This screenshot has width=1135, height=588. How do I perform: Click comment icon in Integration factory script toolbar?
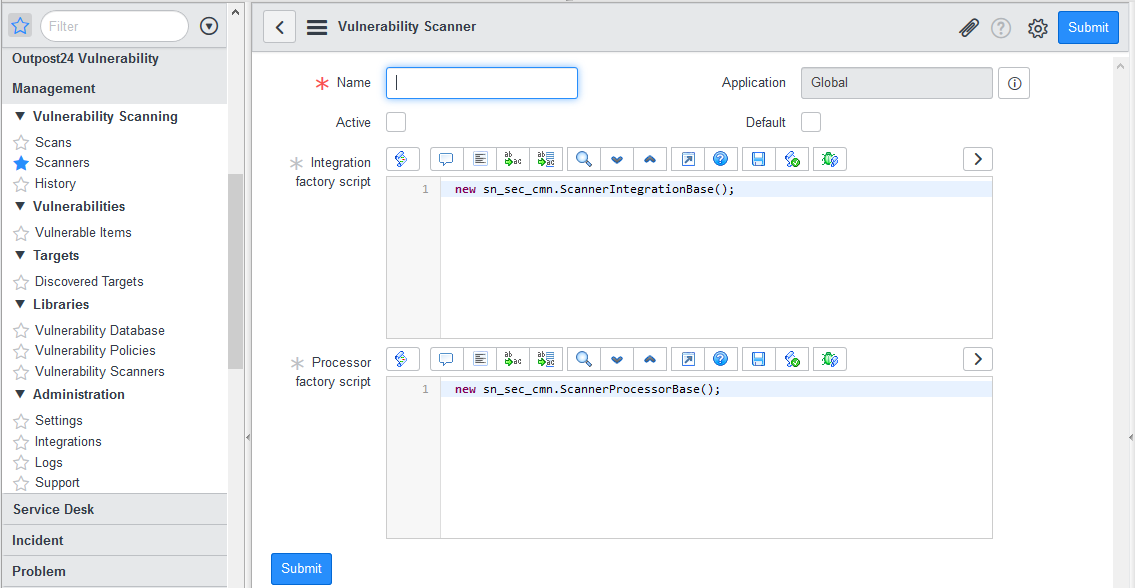point(447,159)
